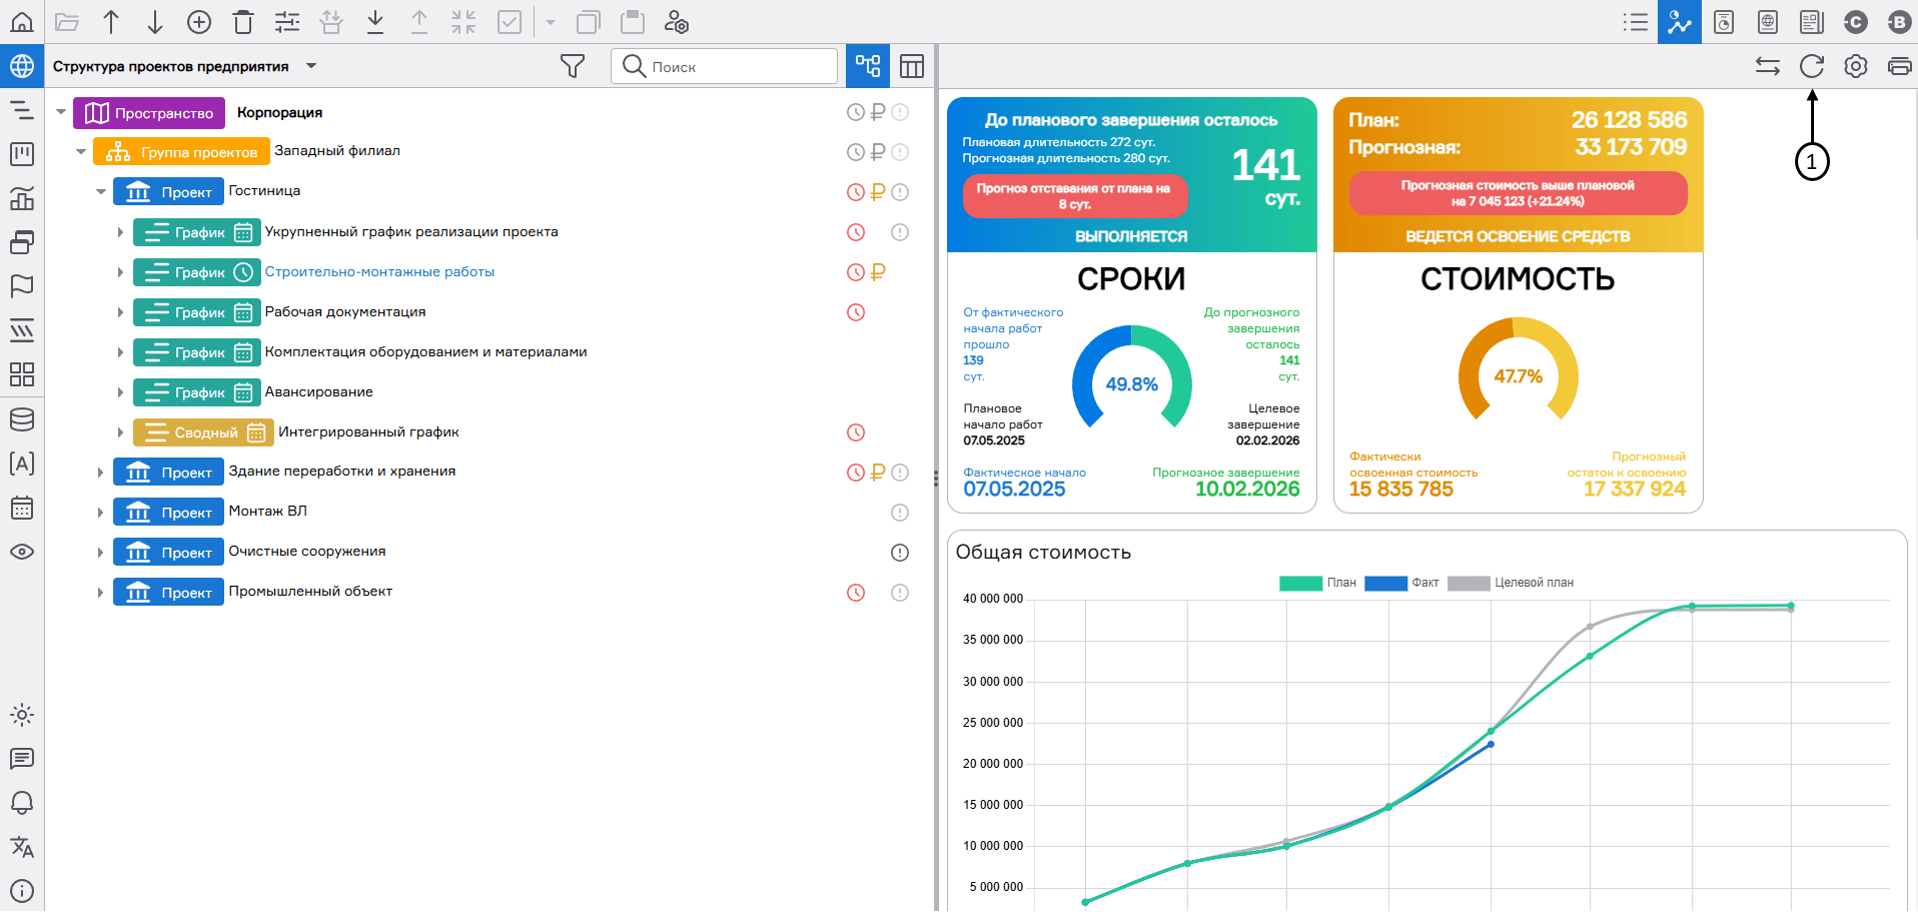Expand the 'Монтаж ВЛ' project
The height and width of the screenshot is (912, 1918).
click(100, 512)
